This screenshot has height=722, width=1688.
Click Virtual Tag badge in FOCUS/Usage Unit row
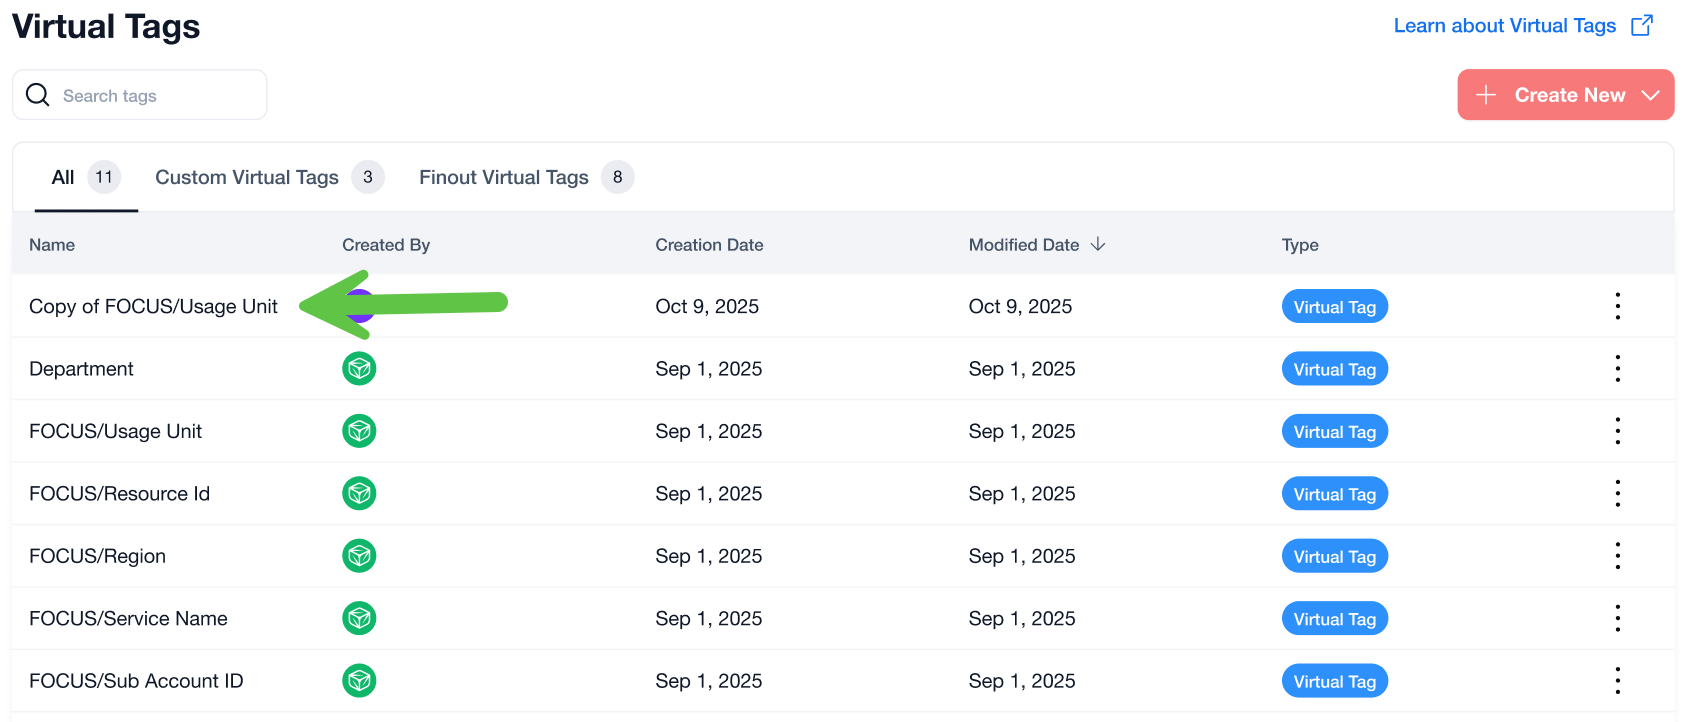coord(1334,432)
